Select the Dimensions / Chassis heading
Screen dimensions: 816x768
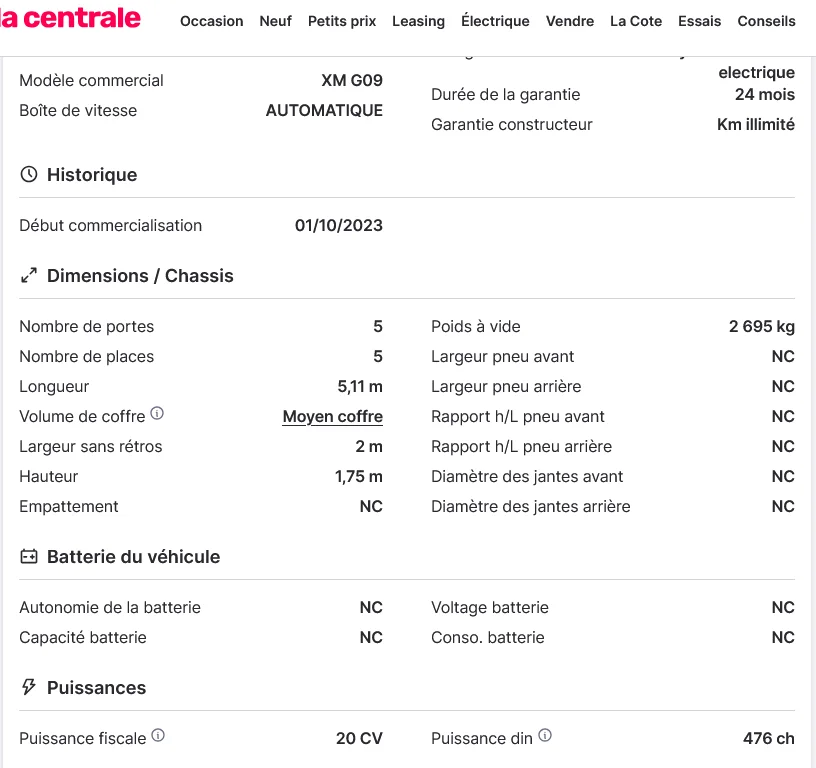pos(141,276)
